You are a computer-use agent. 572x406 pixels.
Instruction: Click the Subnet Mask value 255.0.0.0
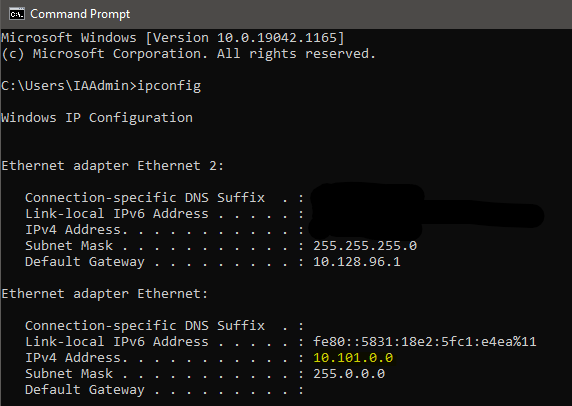[x=349, y=374]
